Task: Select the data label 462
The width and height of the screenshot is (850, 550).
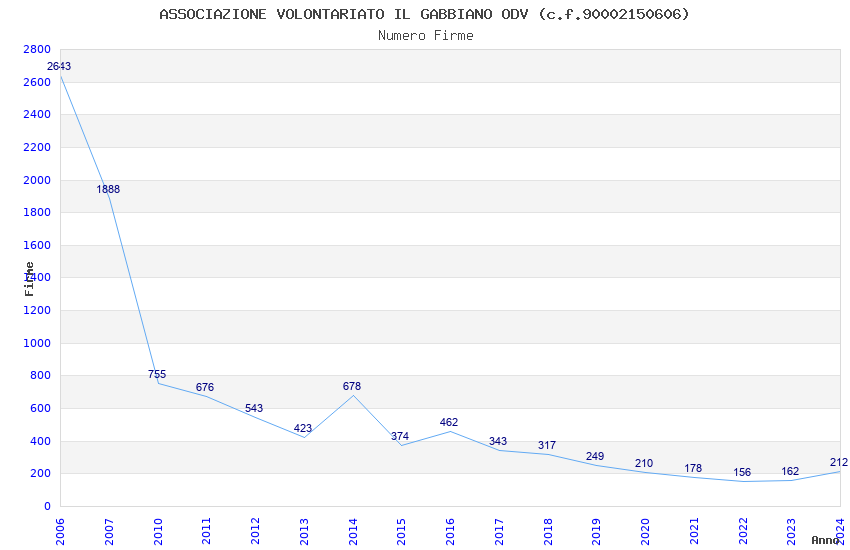Action: click(449, 422)
